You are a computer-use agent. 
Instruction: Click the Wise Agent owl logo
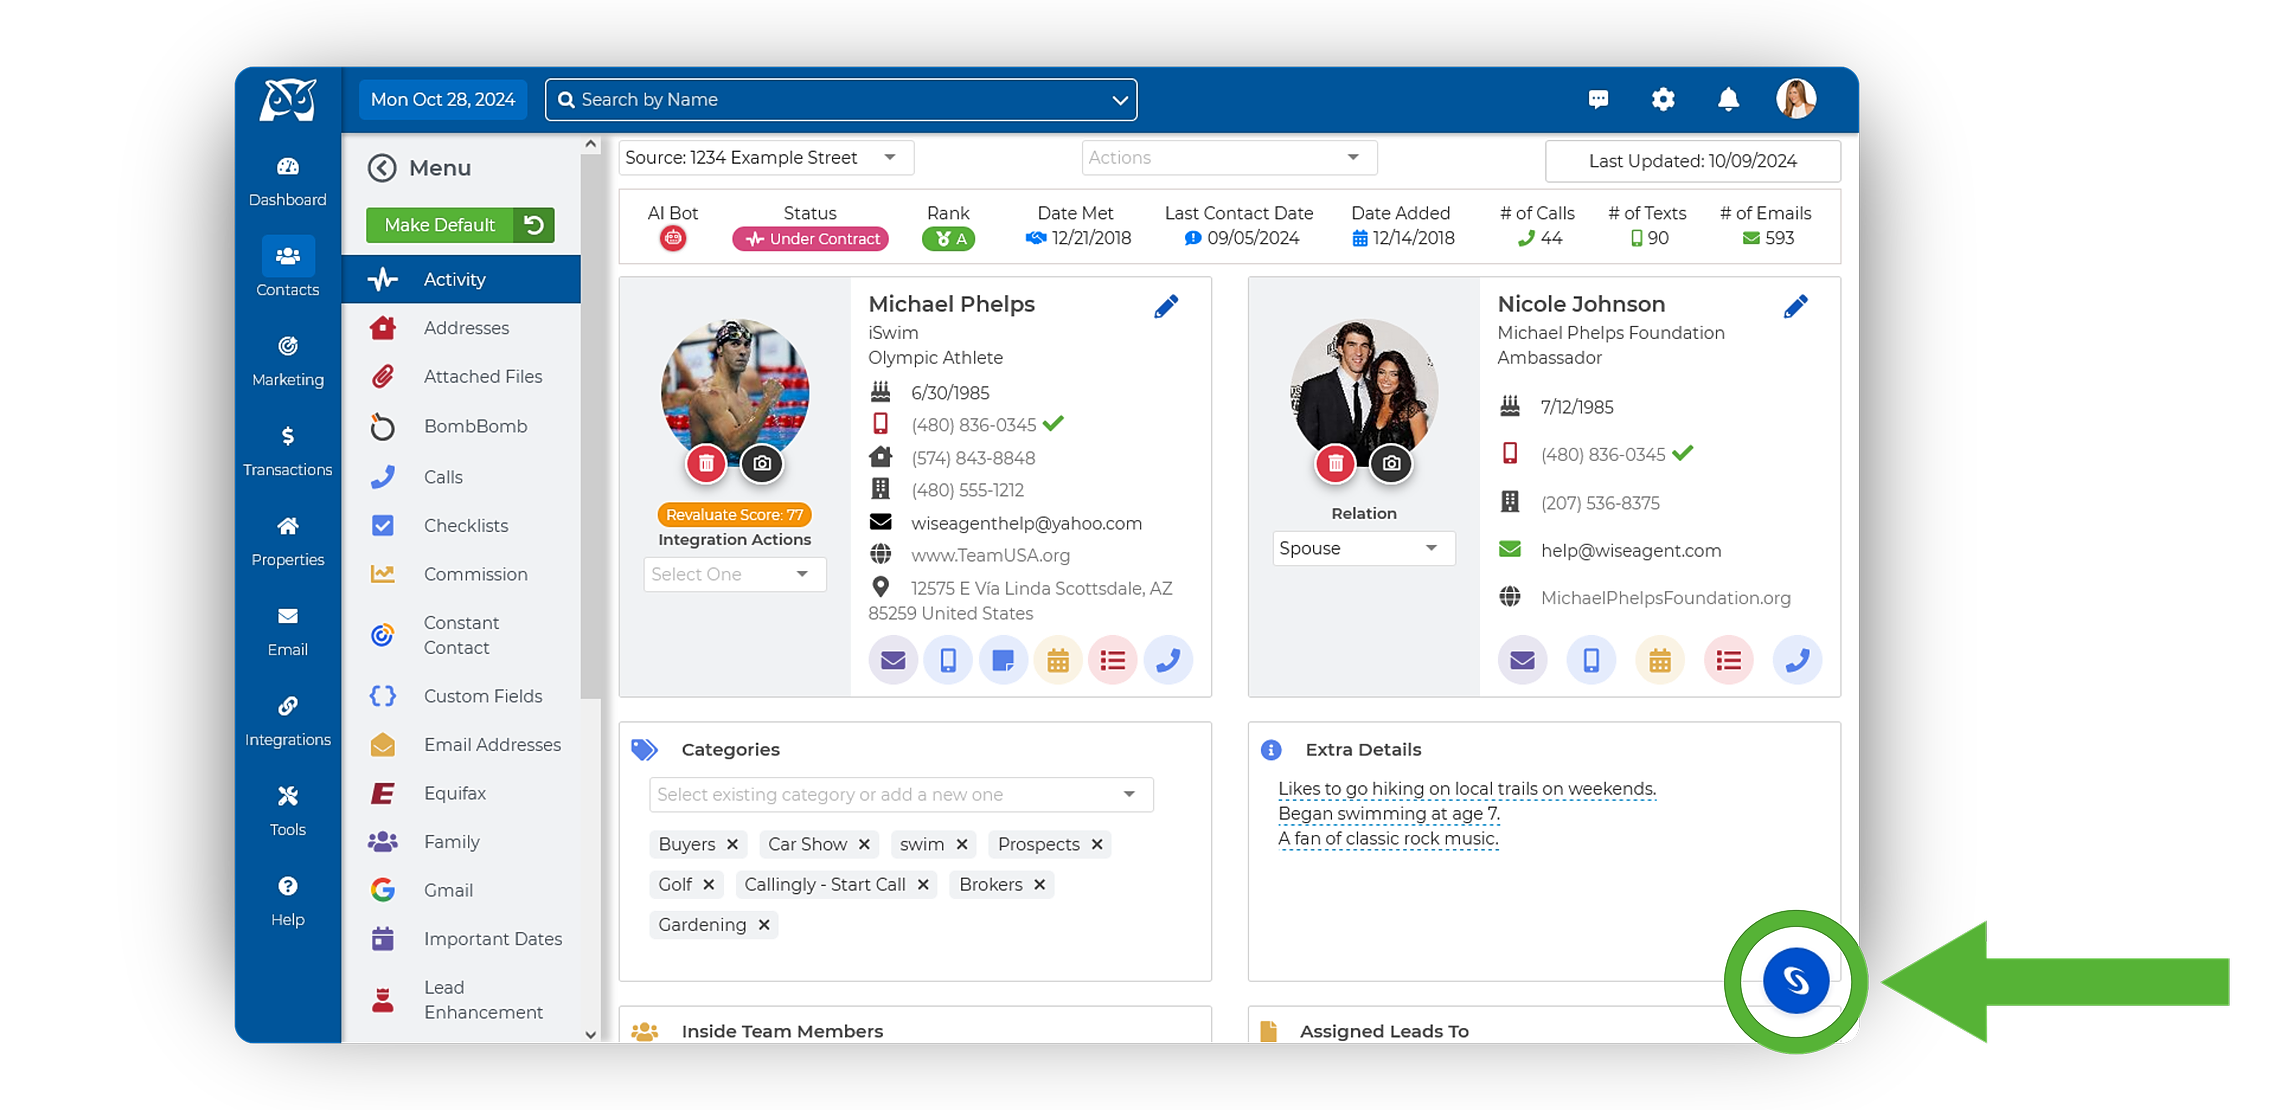pos(288,100)
